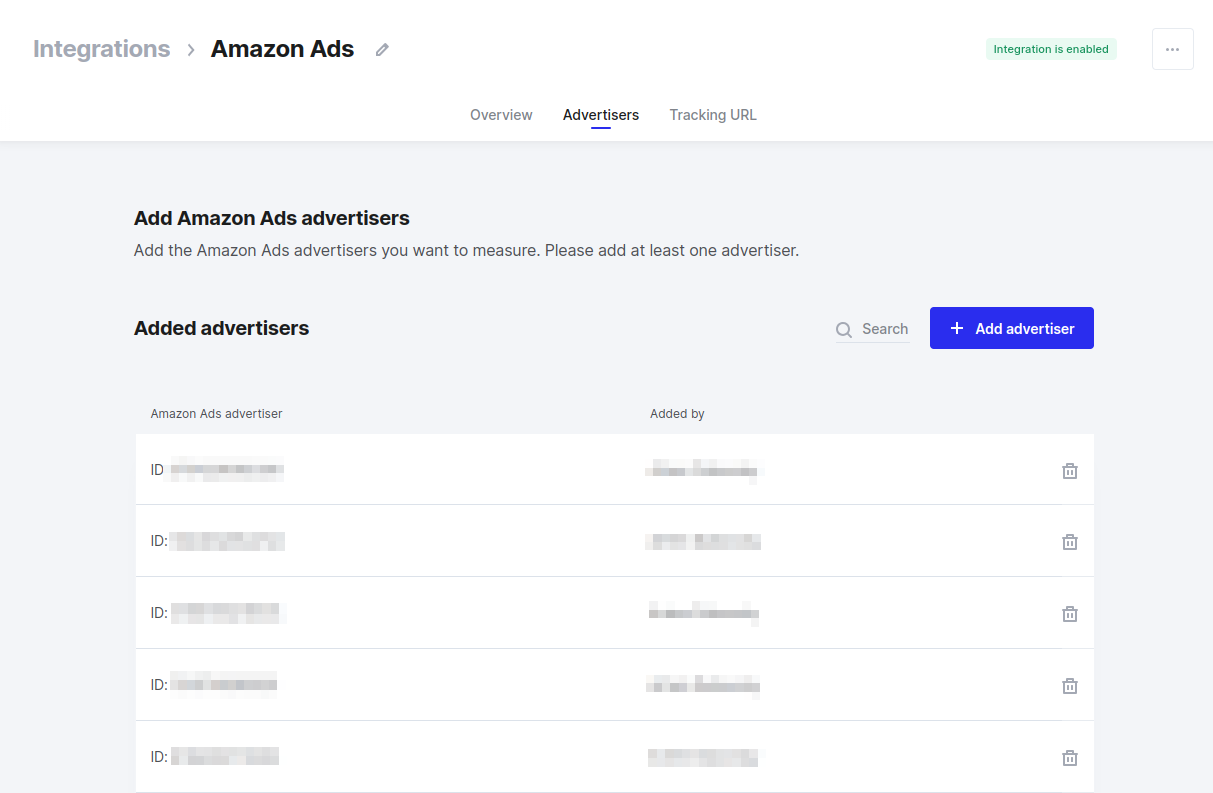Switch to the Overview tab

click(x=501, y=115)
